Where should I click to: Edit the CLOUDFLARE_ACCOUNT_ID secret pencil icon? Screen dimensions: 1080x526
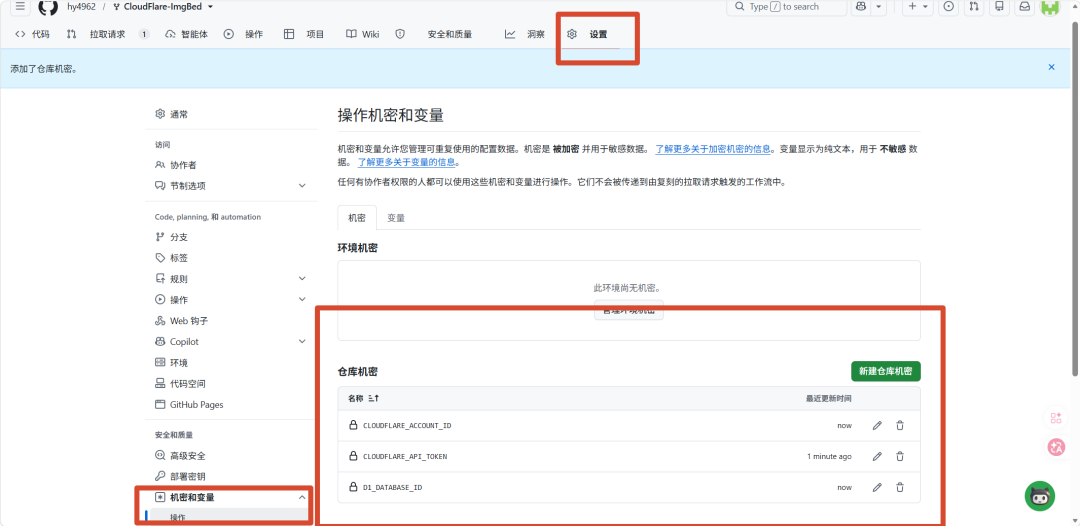877,425
